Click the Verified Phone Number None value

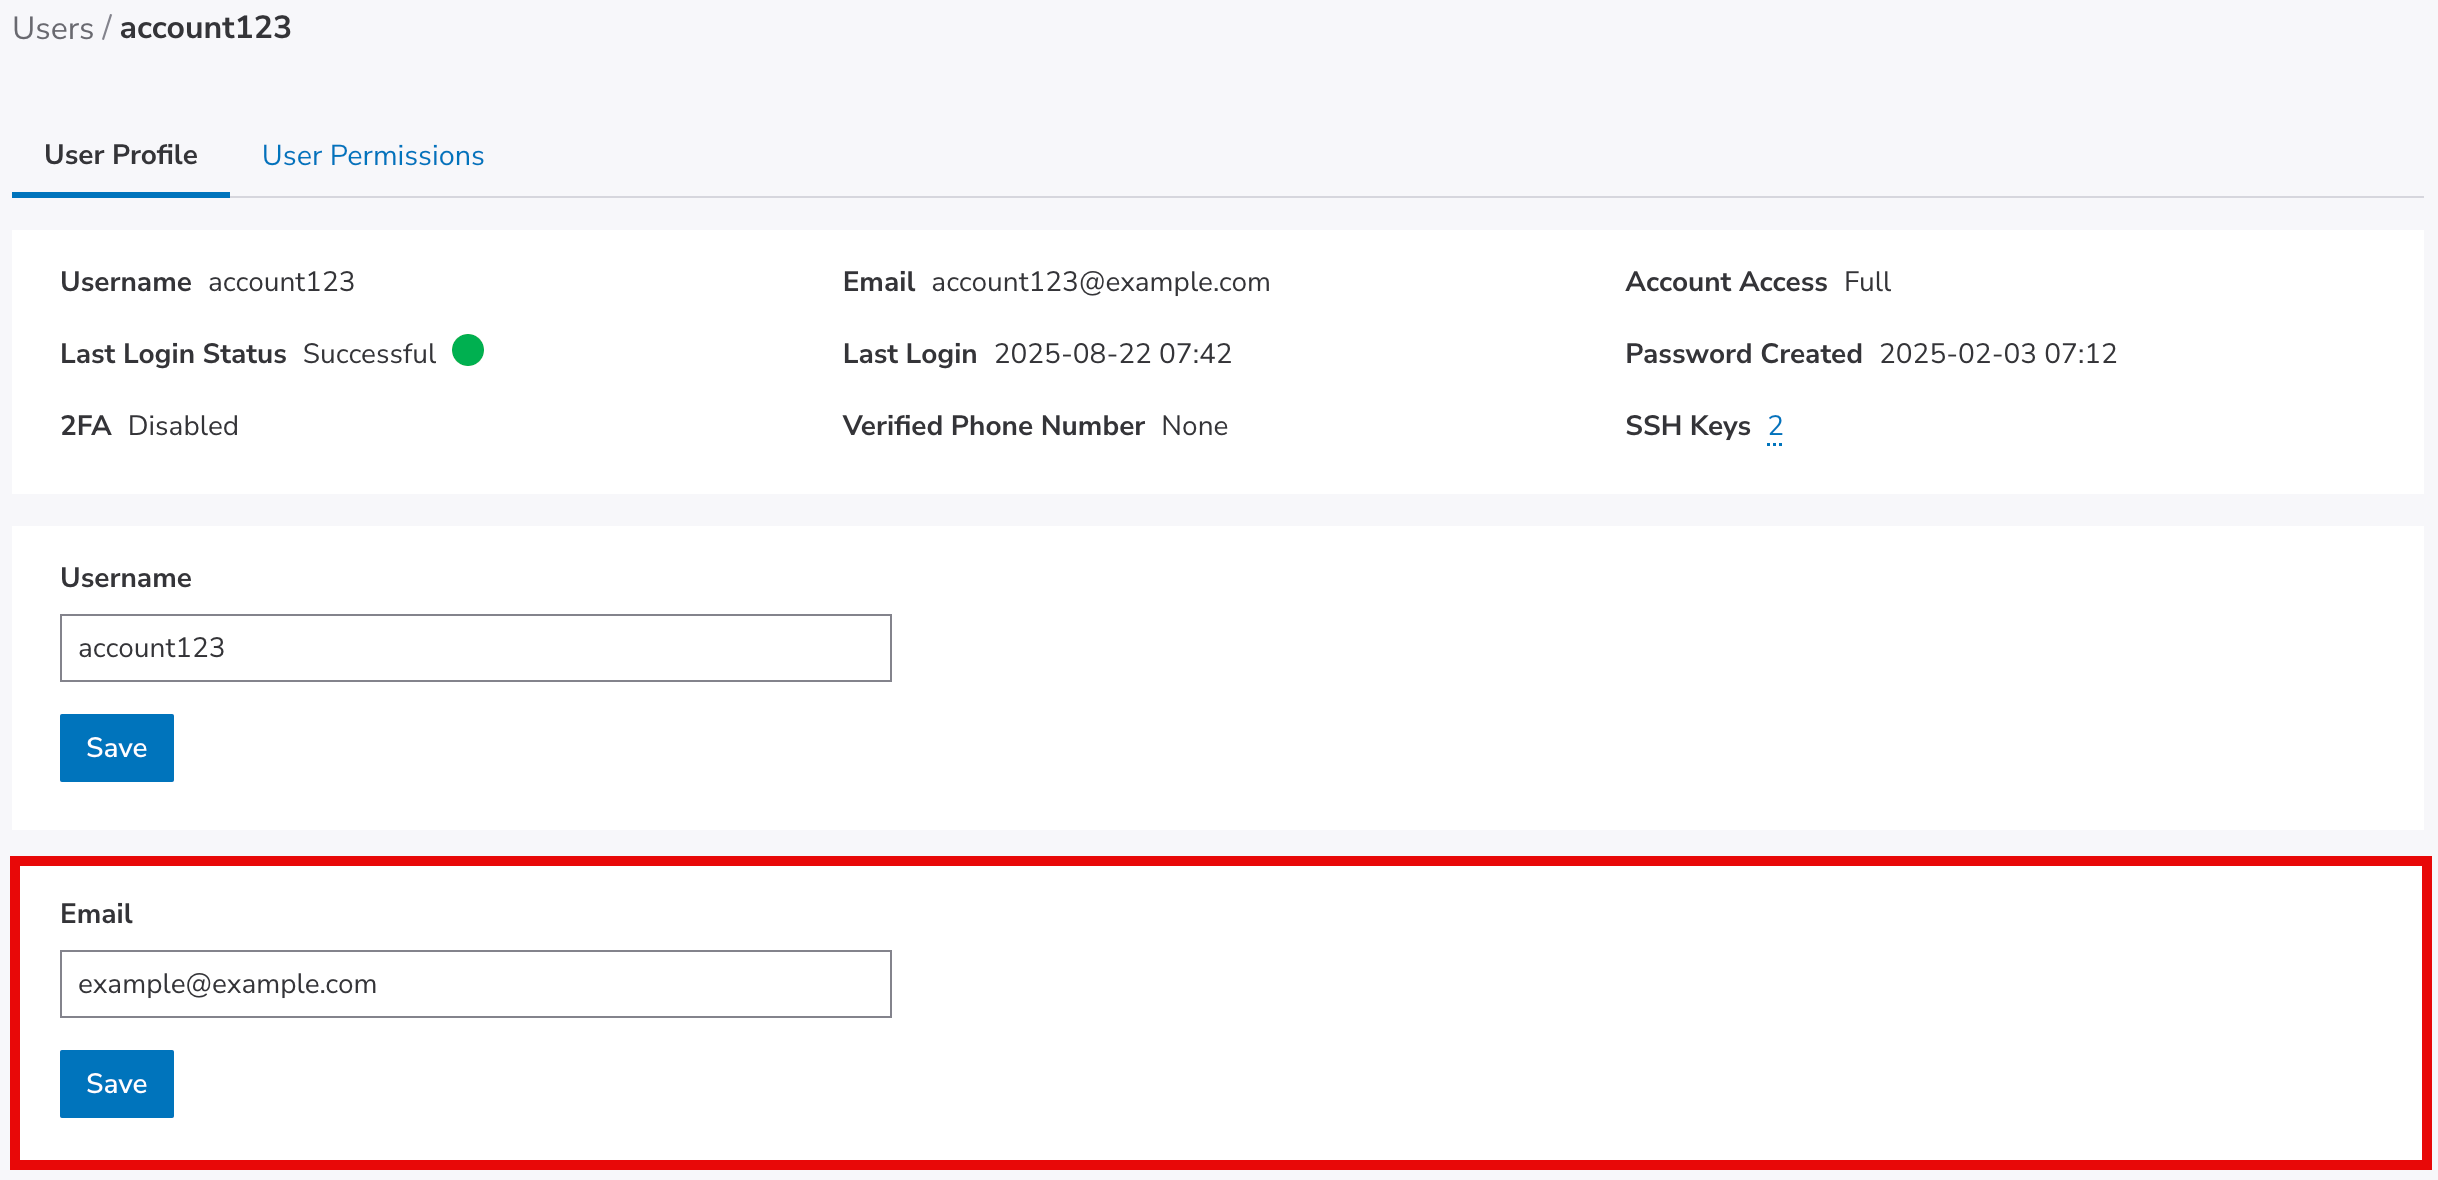click(1194, 426)
